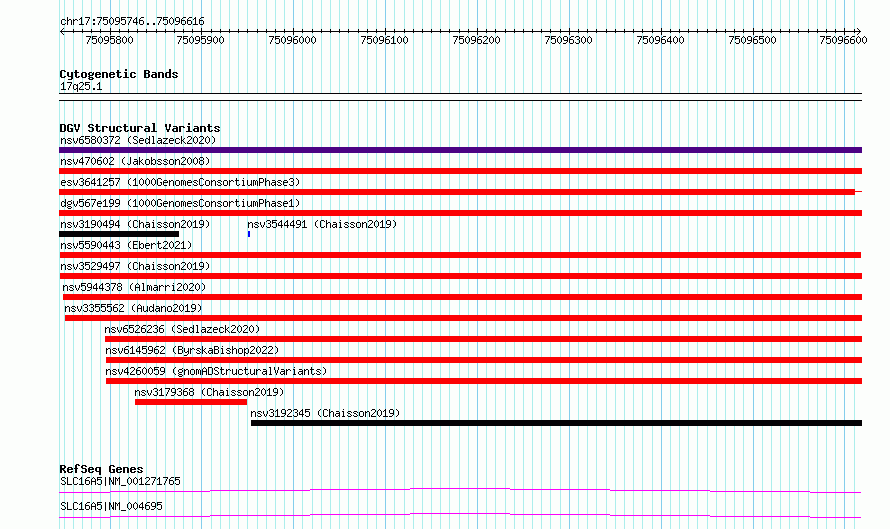Click the red nsv3355562 variant bar
The height and width of the screenshot is (529, 890).
pos(464,318)
